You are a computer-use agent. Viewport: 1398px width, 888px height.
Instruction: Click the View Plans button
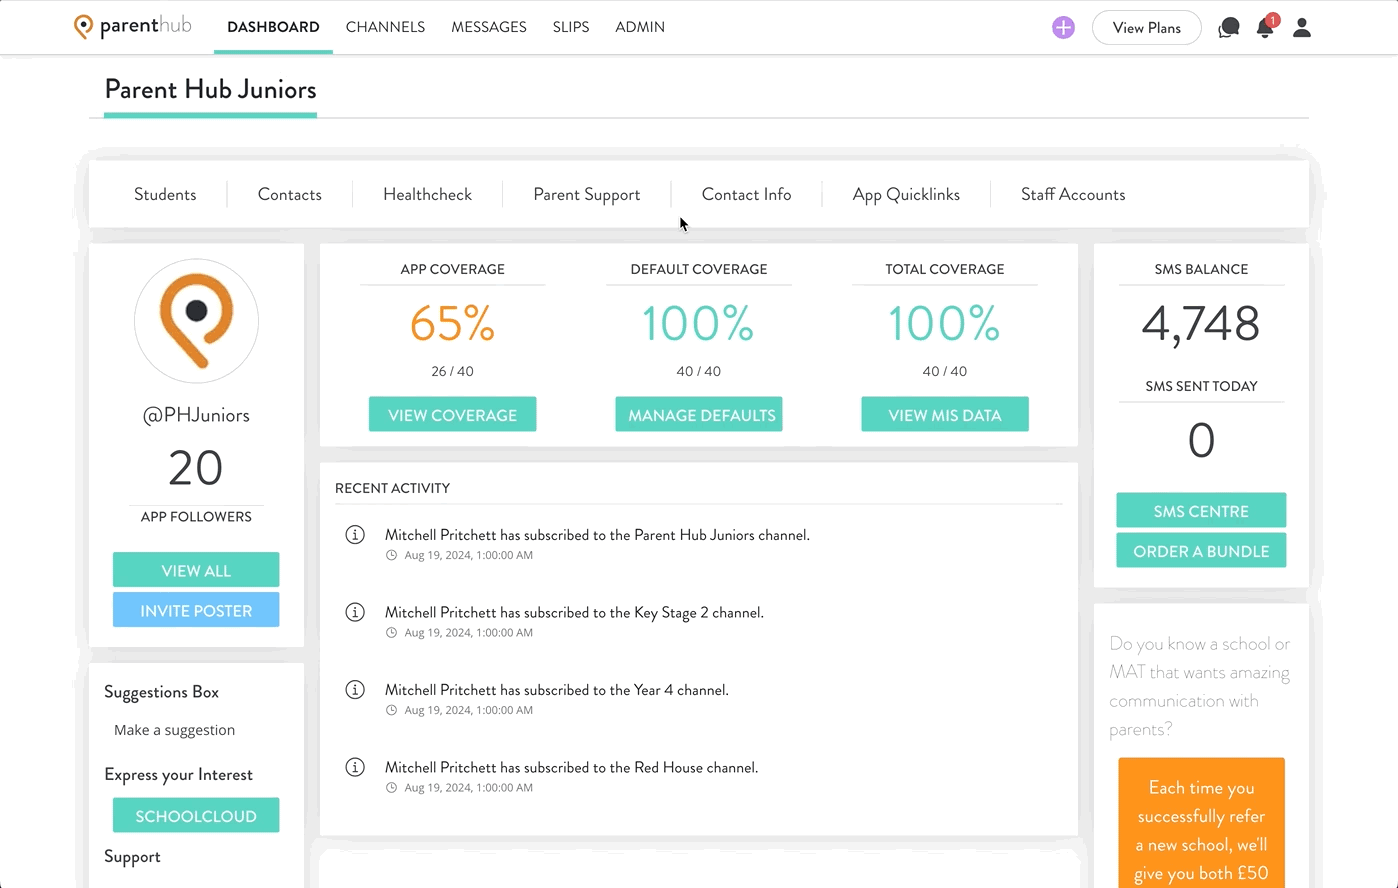click(1146, 27)
